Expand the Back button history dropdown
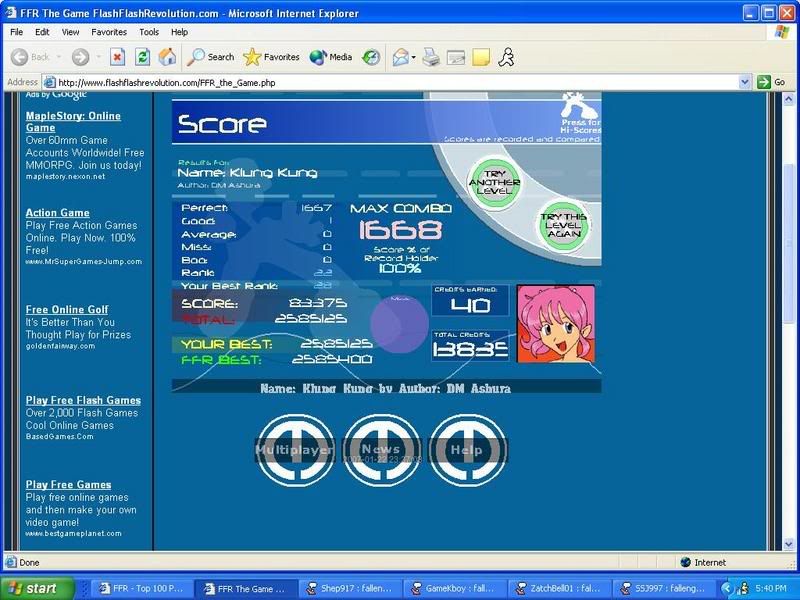Viewport: 800px width, 600px height. (x=59, y=57)
